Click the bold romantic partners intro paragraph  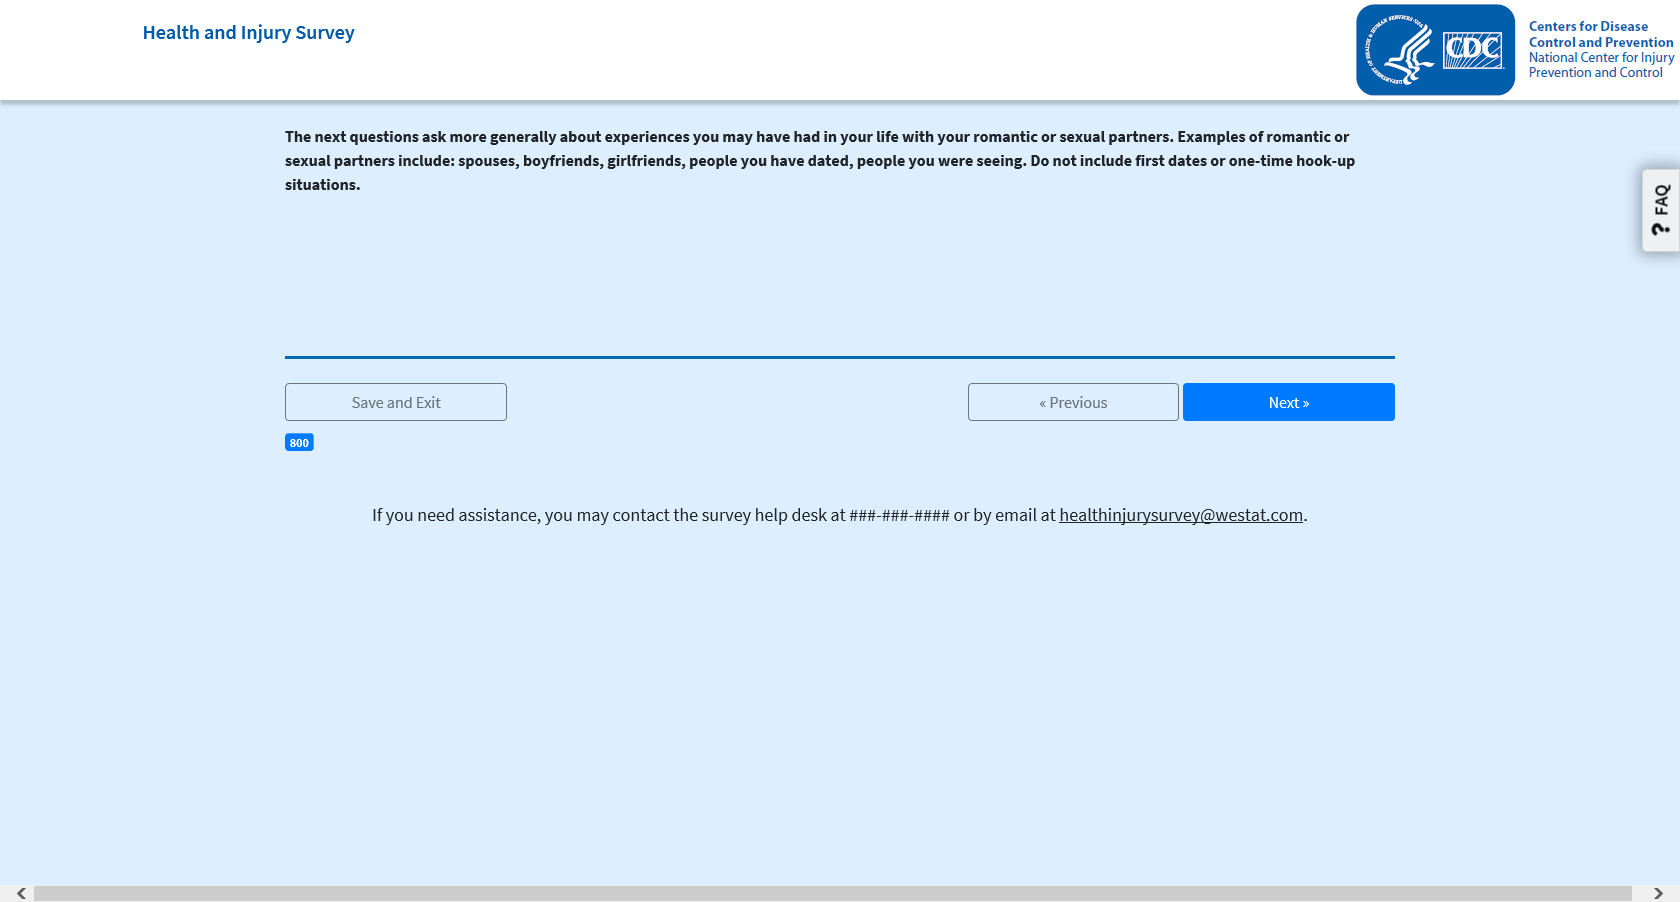(x=820, y=160)
